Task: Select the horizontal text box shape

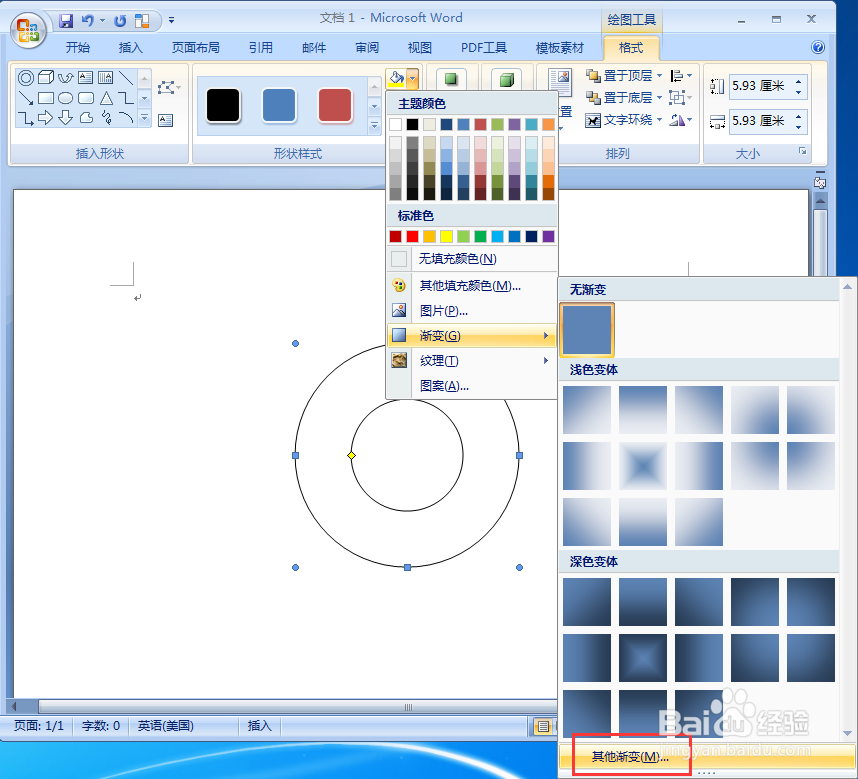Action: [85, 78]
